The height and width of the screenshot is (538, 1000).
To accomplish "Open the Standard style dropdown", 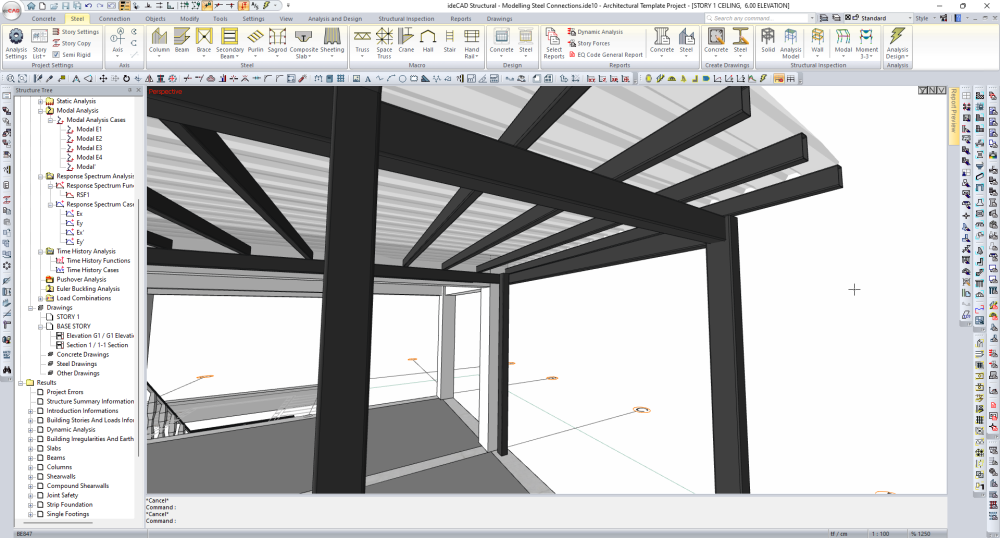I will pos(883,18).
